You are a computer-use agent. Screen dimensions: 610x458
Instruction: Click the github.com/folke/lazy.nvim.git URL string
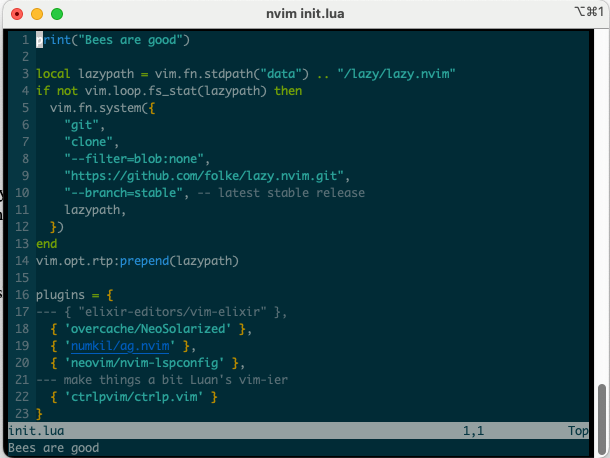coord(204,176)
